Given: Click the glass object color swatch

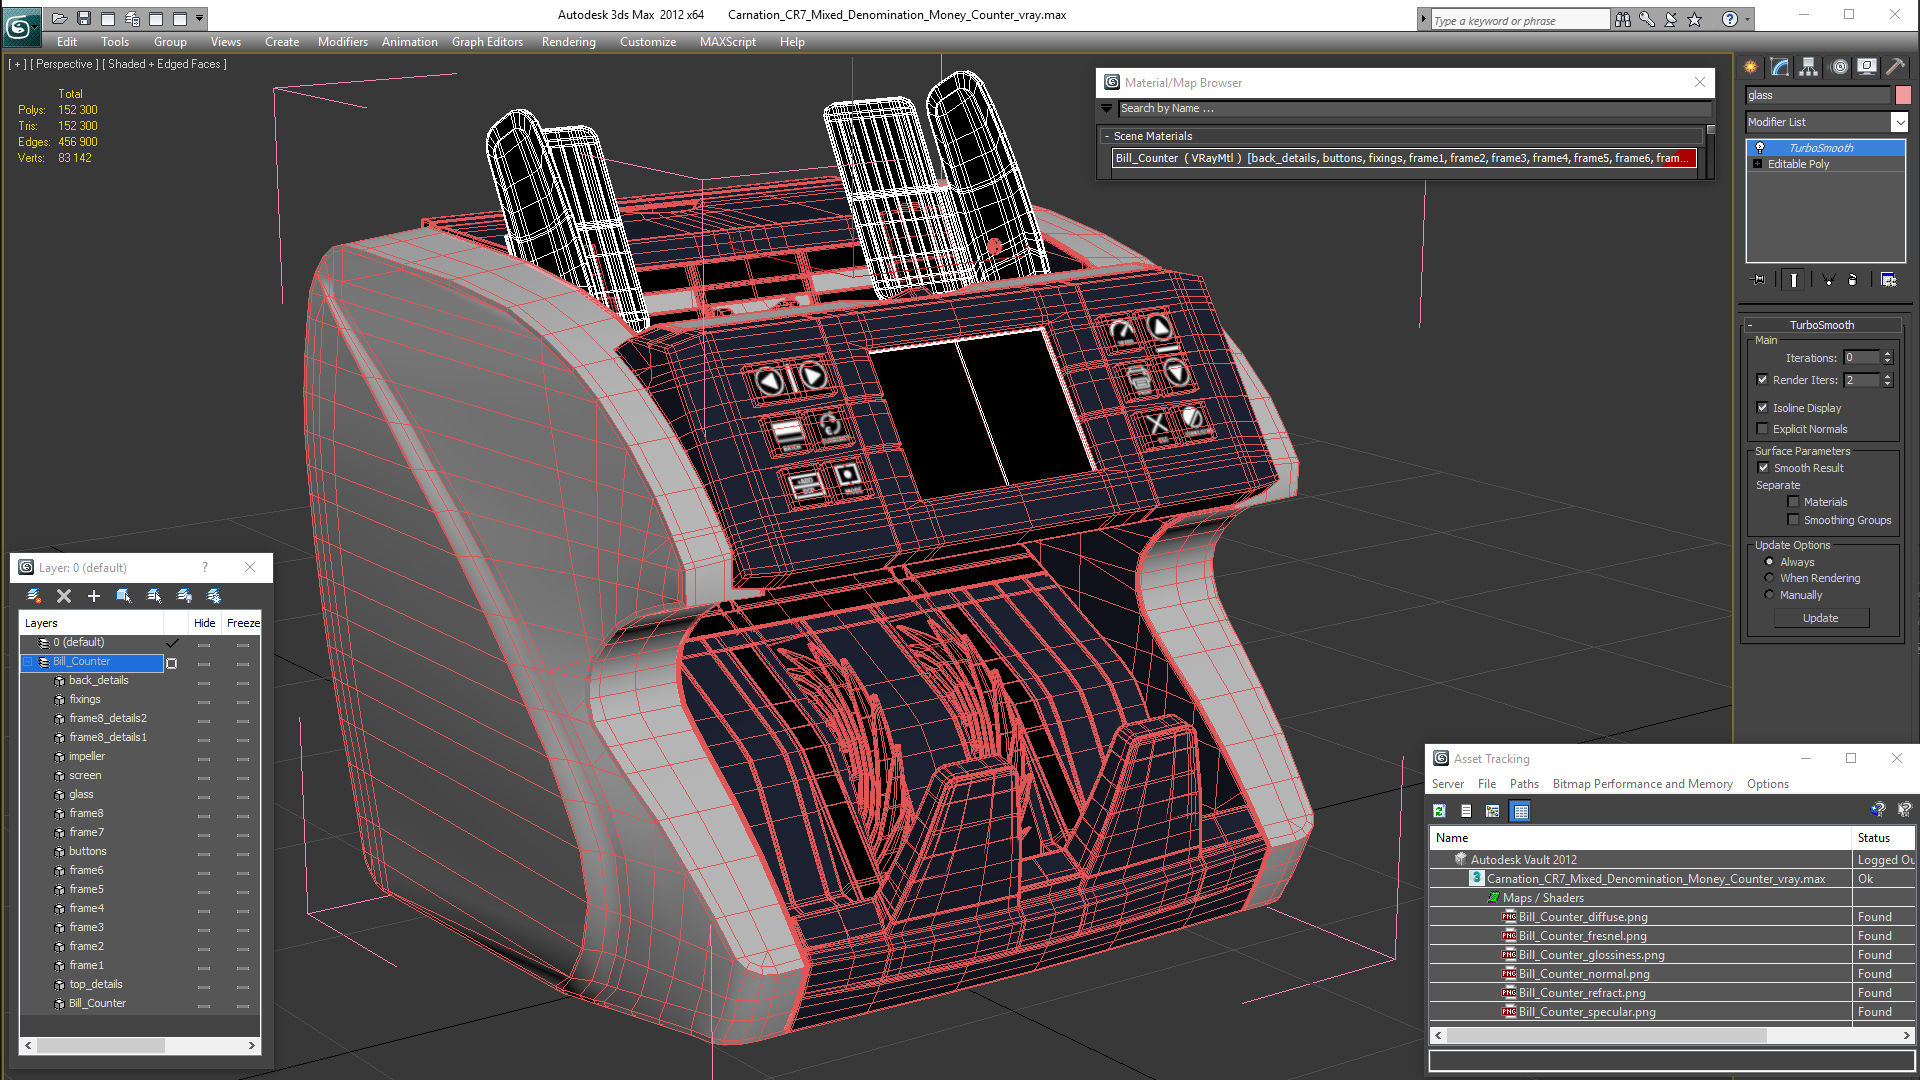Looking at the screenshot, I should click(x=1903, y=95).
